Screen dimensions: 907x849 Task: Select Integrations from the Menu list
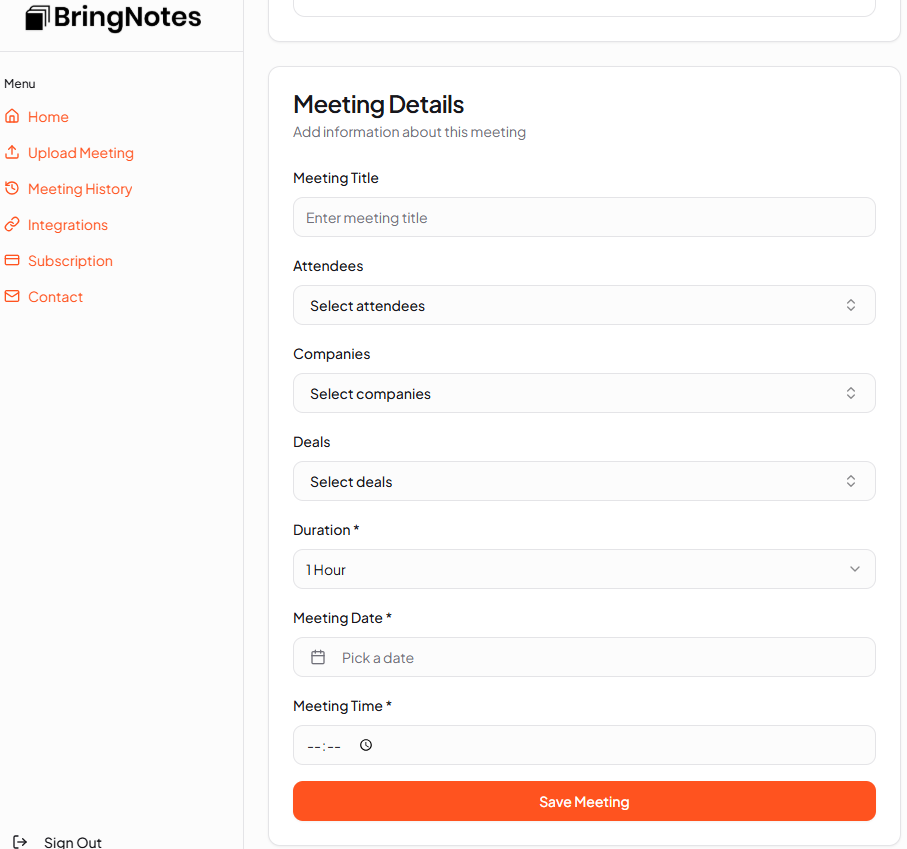[68, 224]
